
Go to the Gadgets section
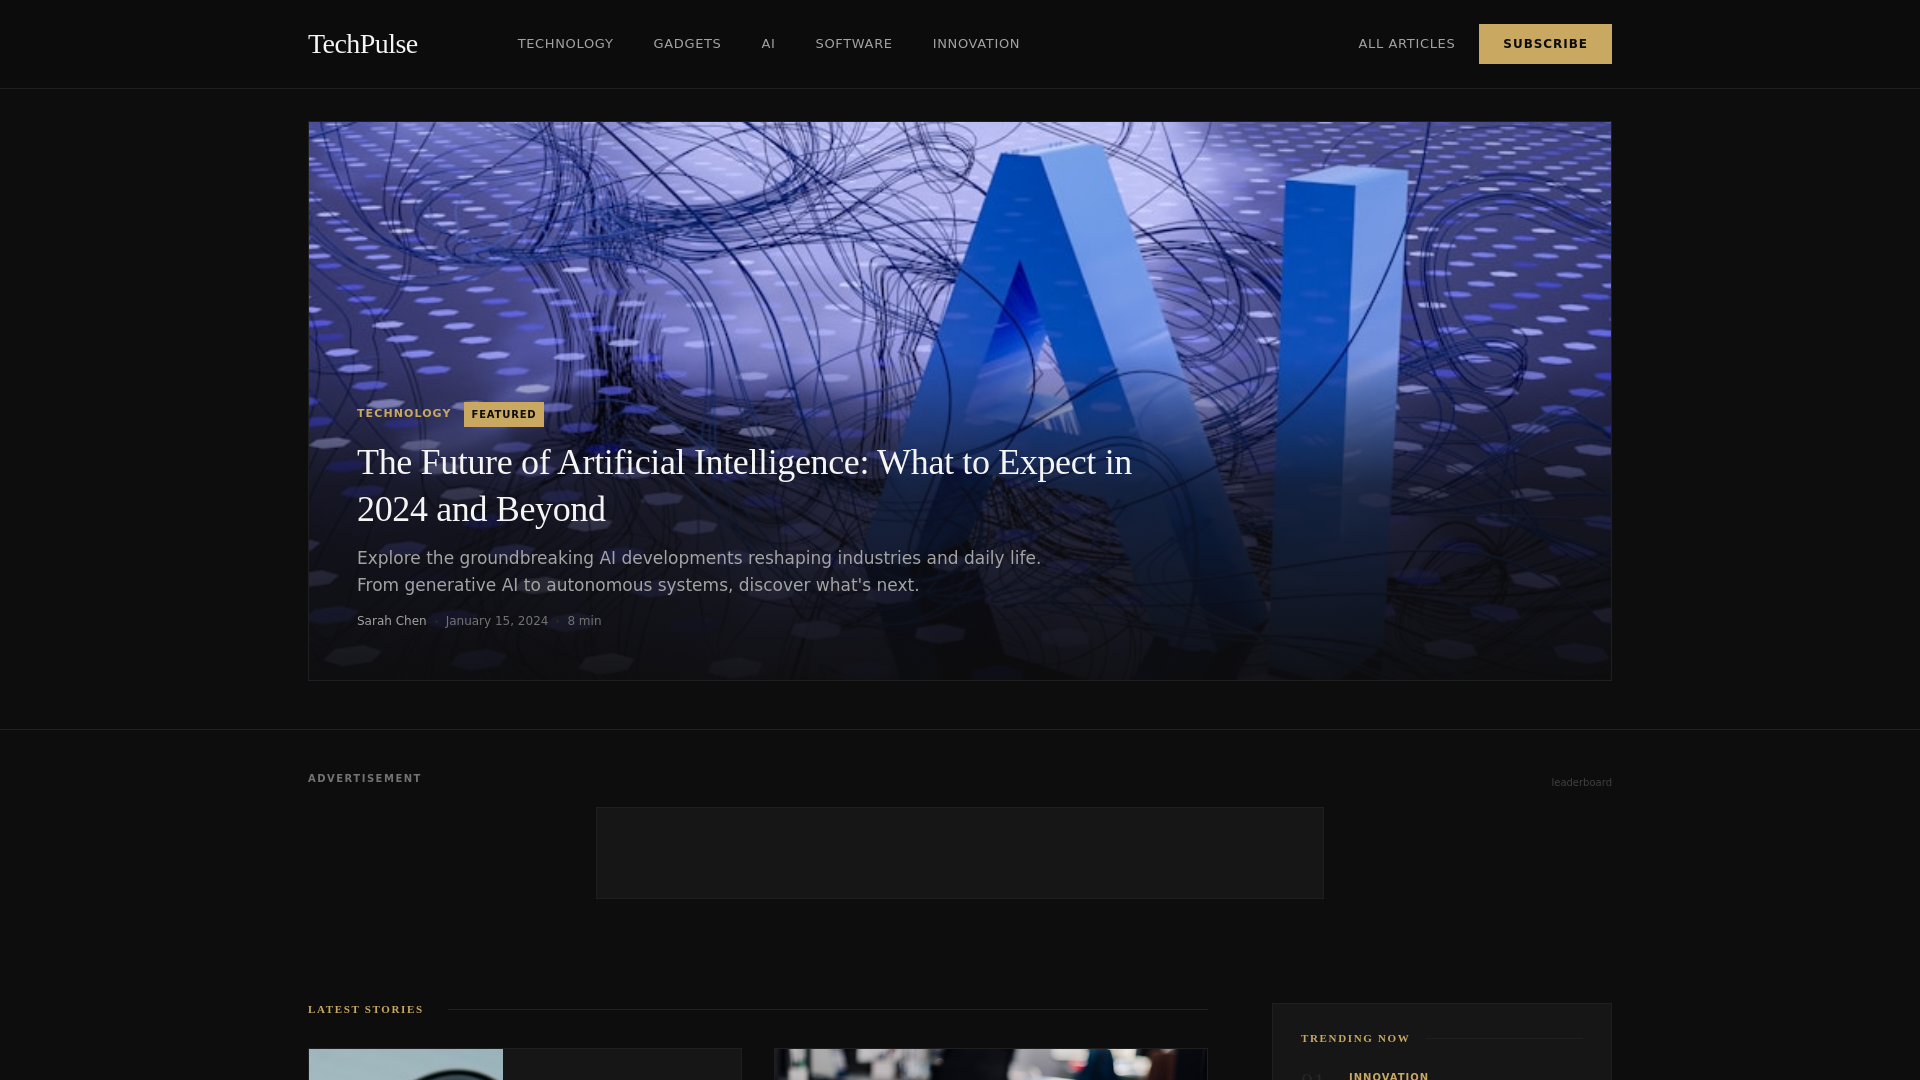[687, 44]
